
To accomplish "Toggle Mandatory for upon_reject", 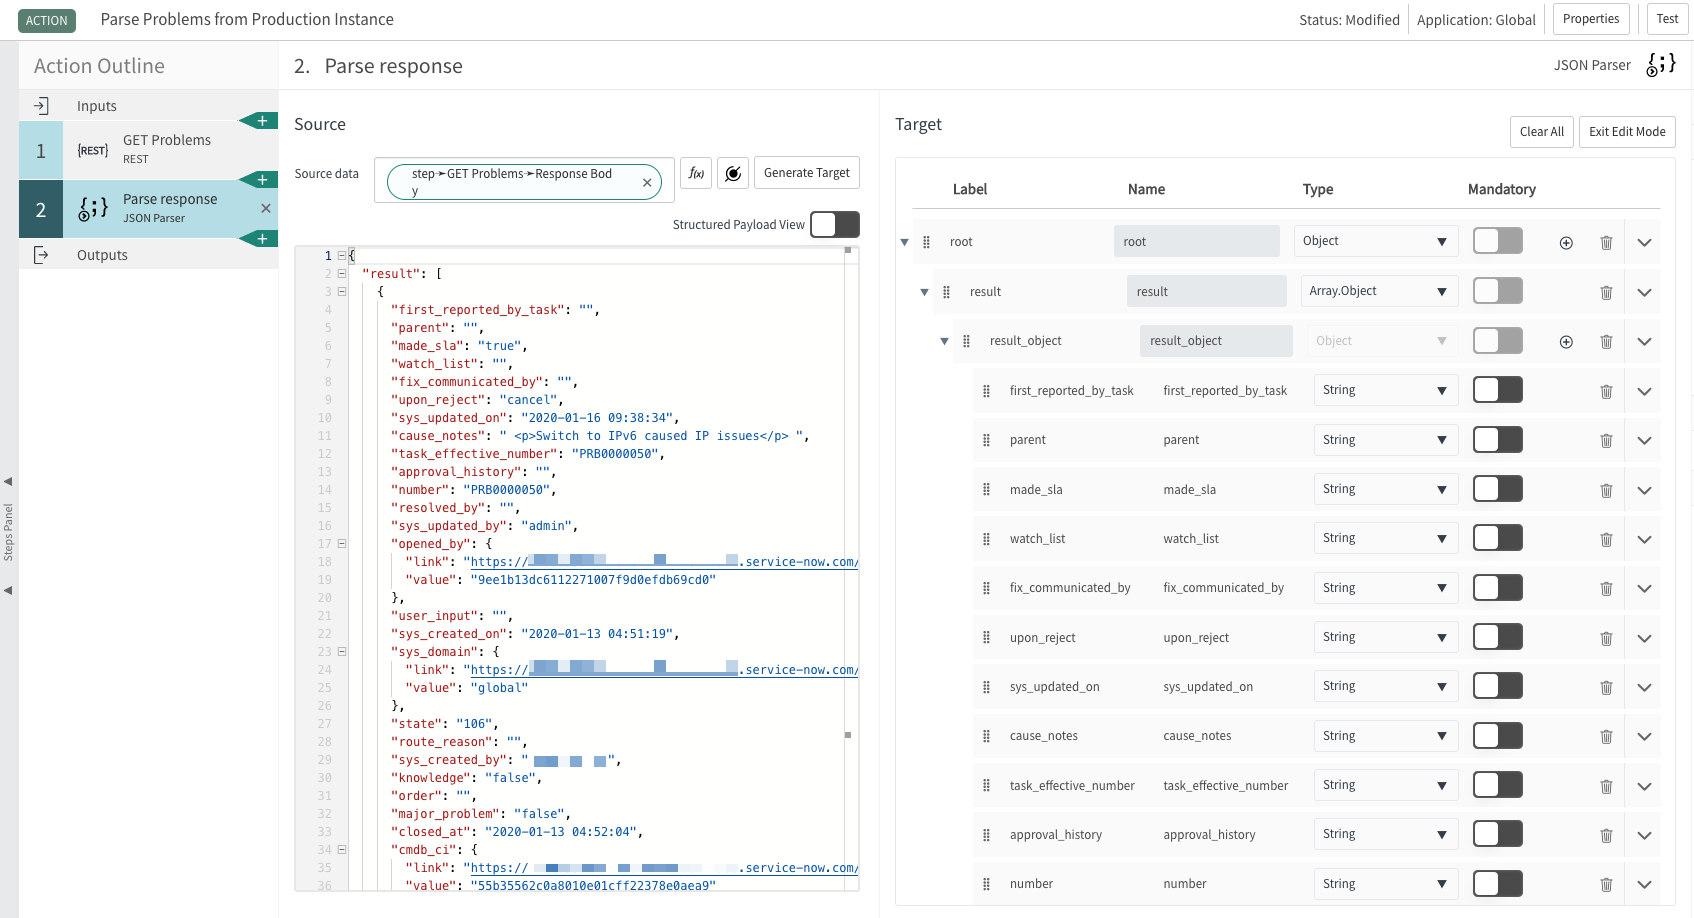I will (1498, 637).
